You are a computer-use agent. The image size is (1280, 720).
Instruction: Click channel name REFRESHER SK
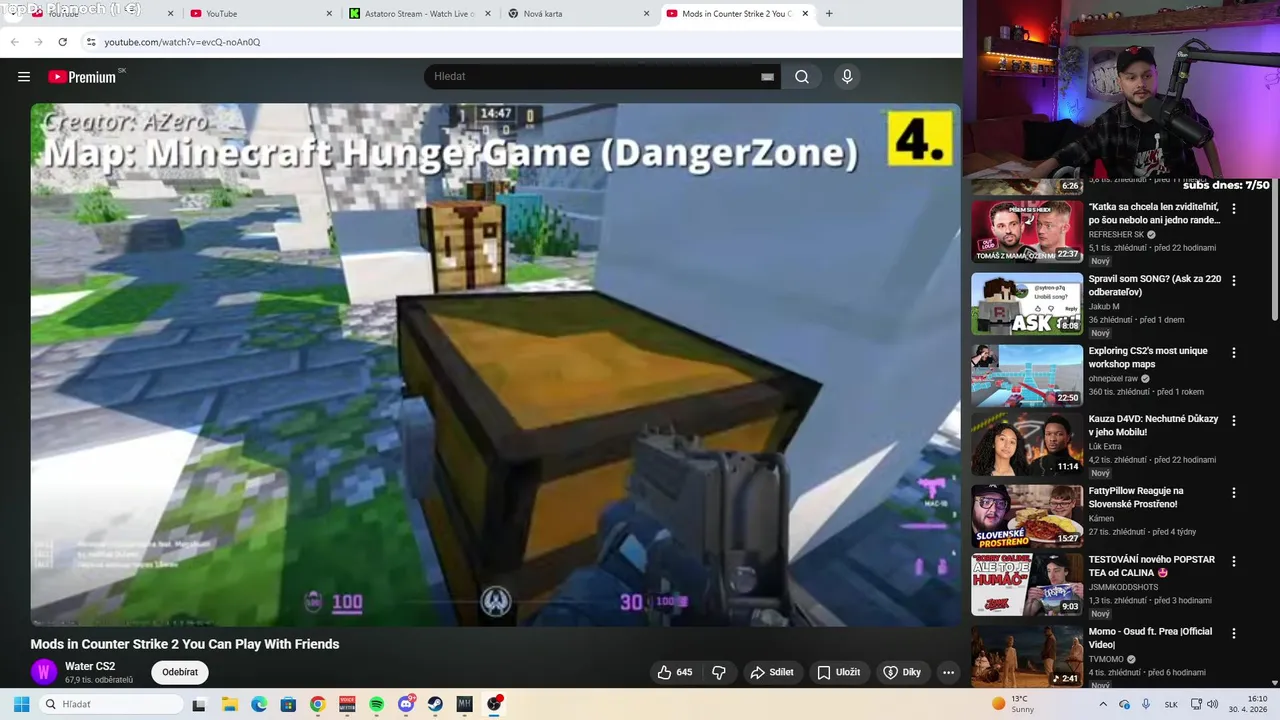click(x=1116, y=235)
